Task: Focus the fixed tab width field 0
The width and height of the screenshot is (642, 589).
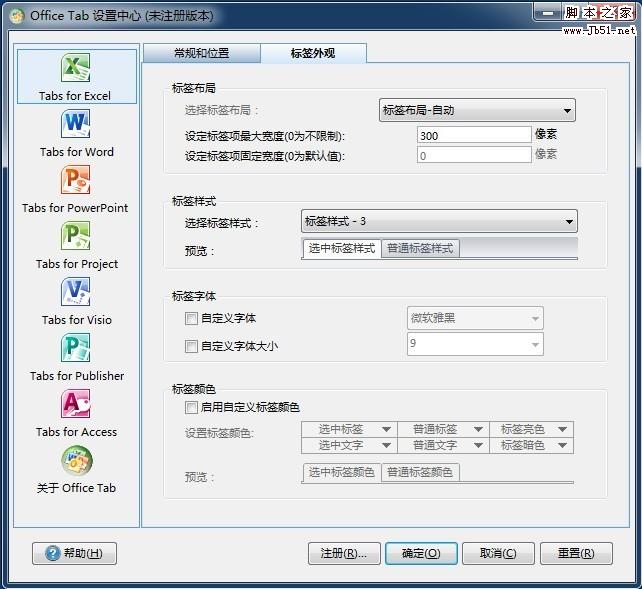Action: (x=474, y=155)
